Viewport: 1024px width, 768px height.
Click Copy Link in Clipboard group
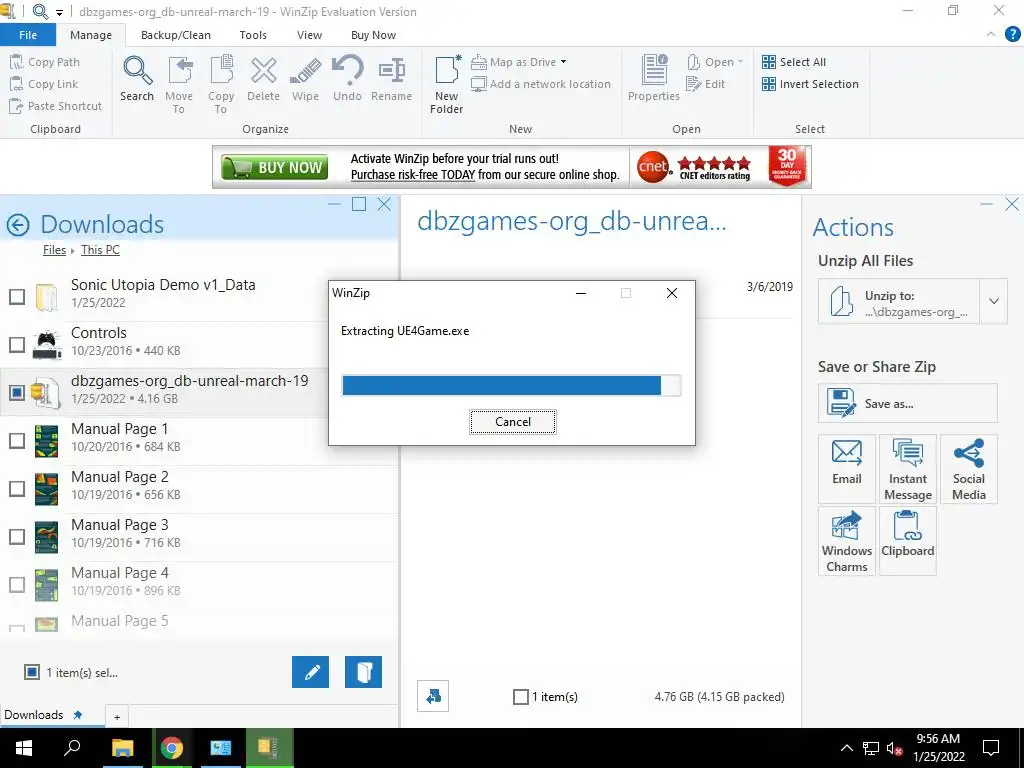[x=44, y=84]
